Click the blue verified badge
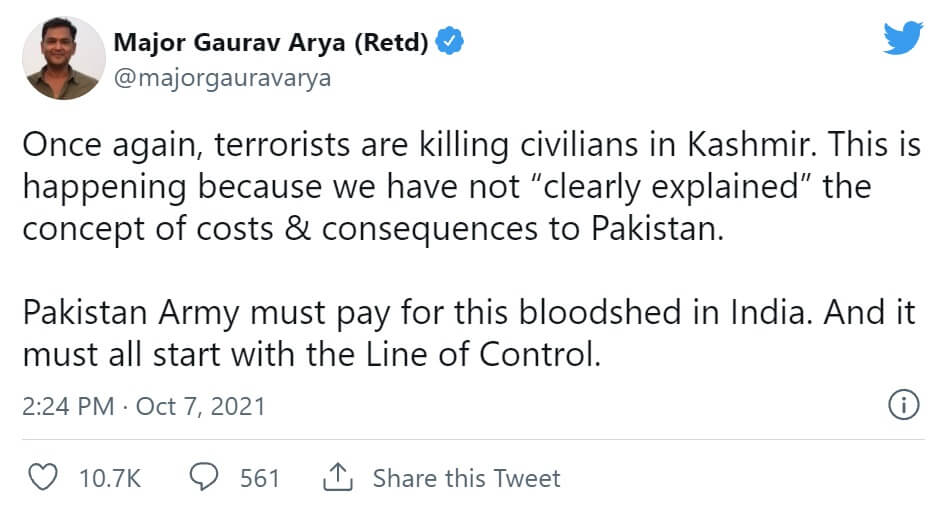This screenshot has height=507, width=947. (450, 43)
